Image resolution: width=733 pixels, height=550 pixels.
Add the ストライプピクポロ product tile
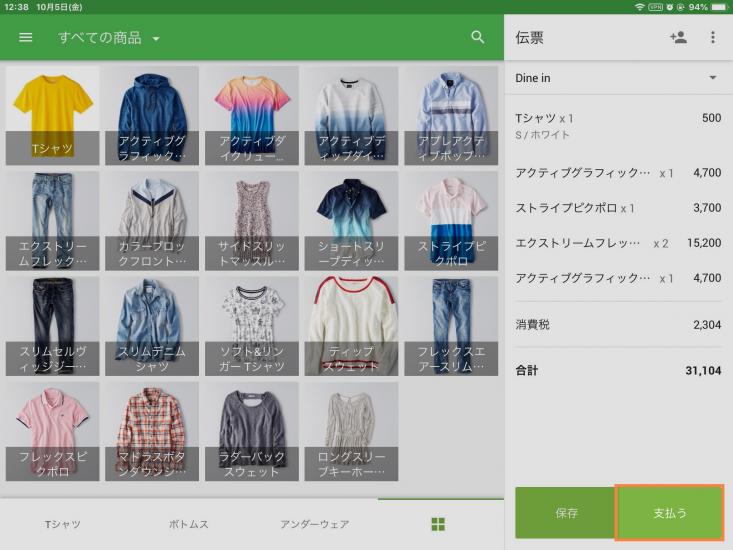click(451, 221)
